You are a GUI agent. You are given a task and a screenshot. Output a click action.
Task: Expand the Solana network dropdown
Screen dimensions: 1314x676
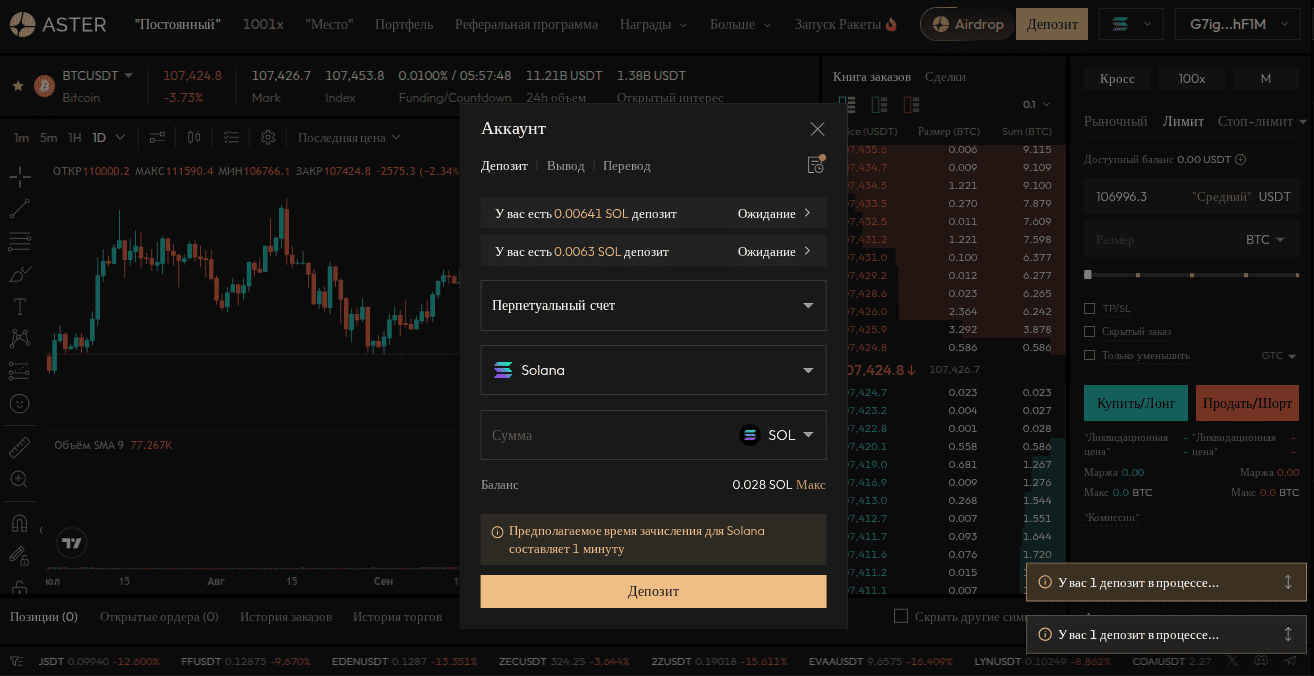coord(654,370)
